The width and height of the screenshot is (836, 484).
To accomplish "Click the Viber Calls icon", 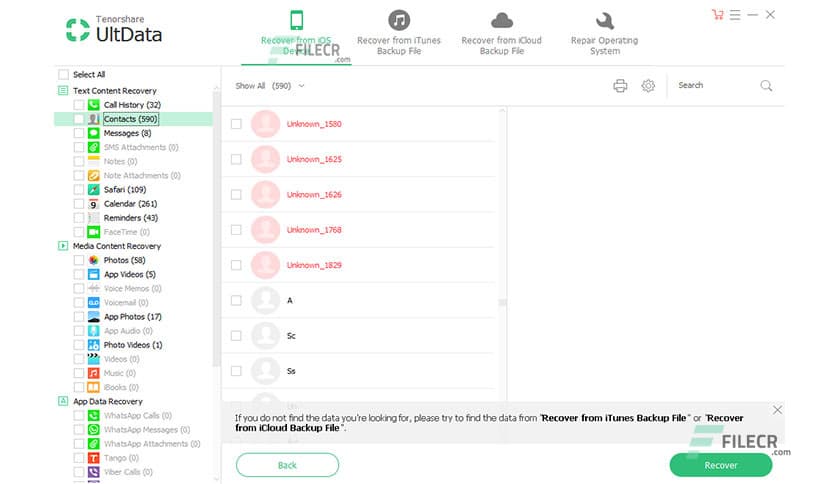I will tap(93, 472).
